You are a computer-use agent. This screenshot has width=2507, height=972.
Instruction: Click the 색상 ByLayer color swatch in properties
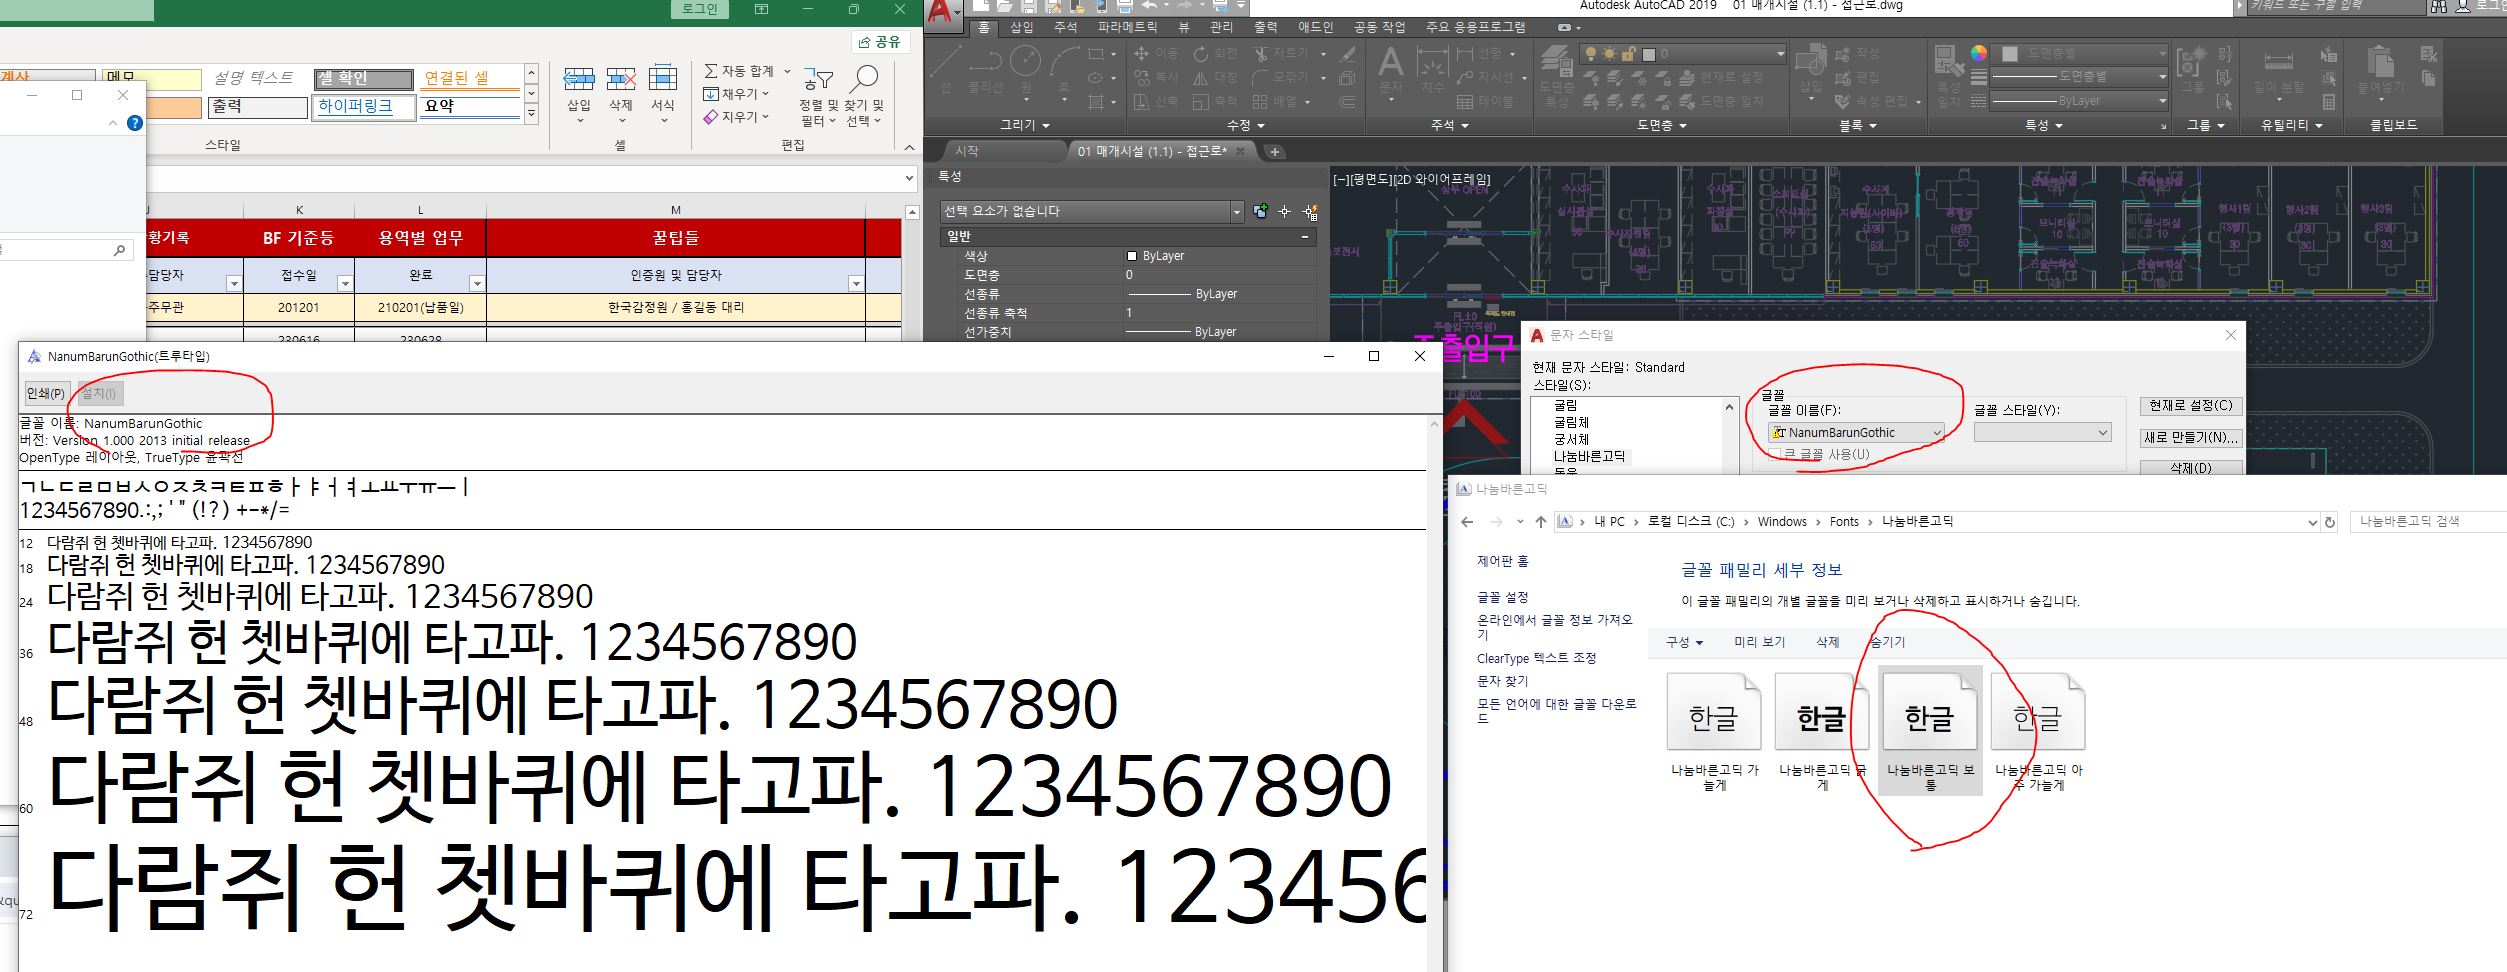pos(1132,256)
